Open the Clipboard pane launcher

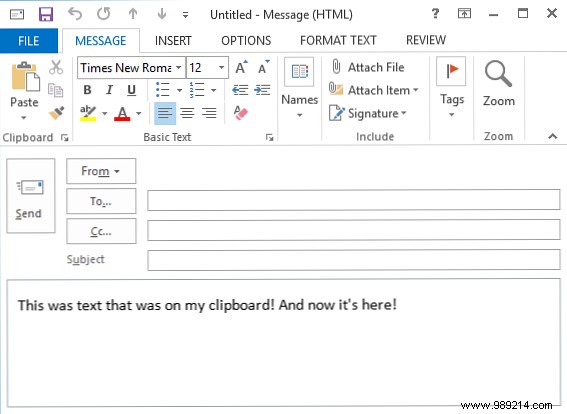[x=65, y=137]
